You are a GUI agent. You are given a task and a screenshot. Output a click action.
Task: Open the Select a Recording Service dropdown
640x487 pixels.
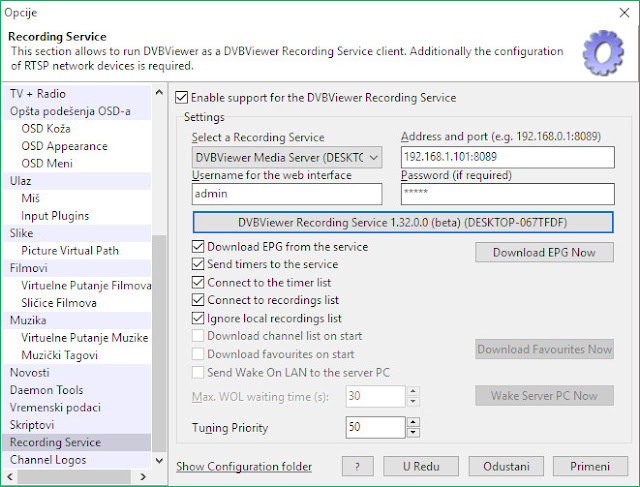coord(287,157)
